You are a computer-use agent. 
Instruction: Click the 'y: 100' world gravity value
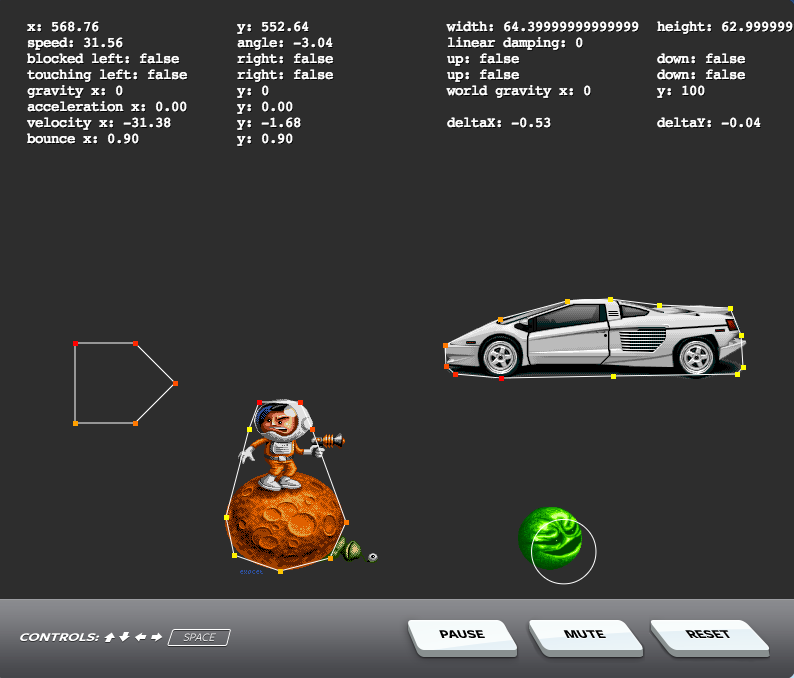pos(681,91)
